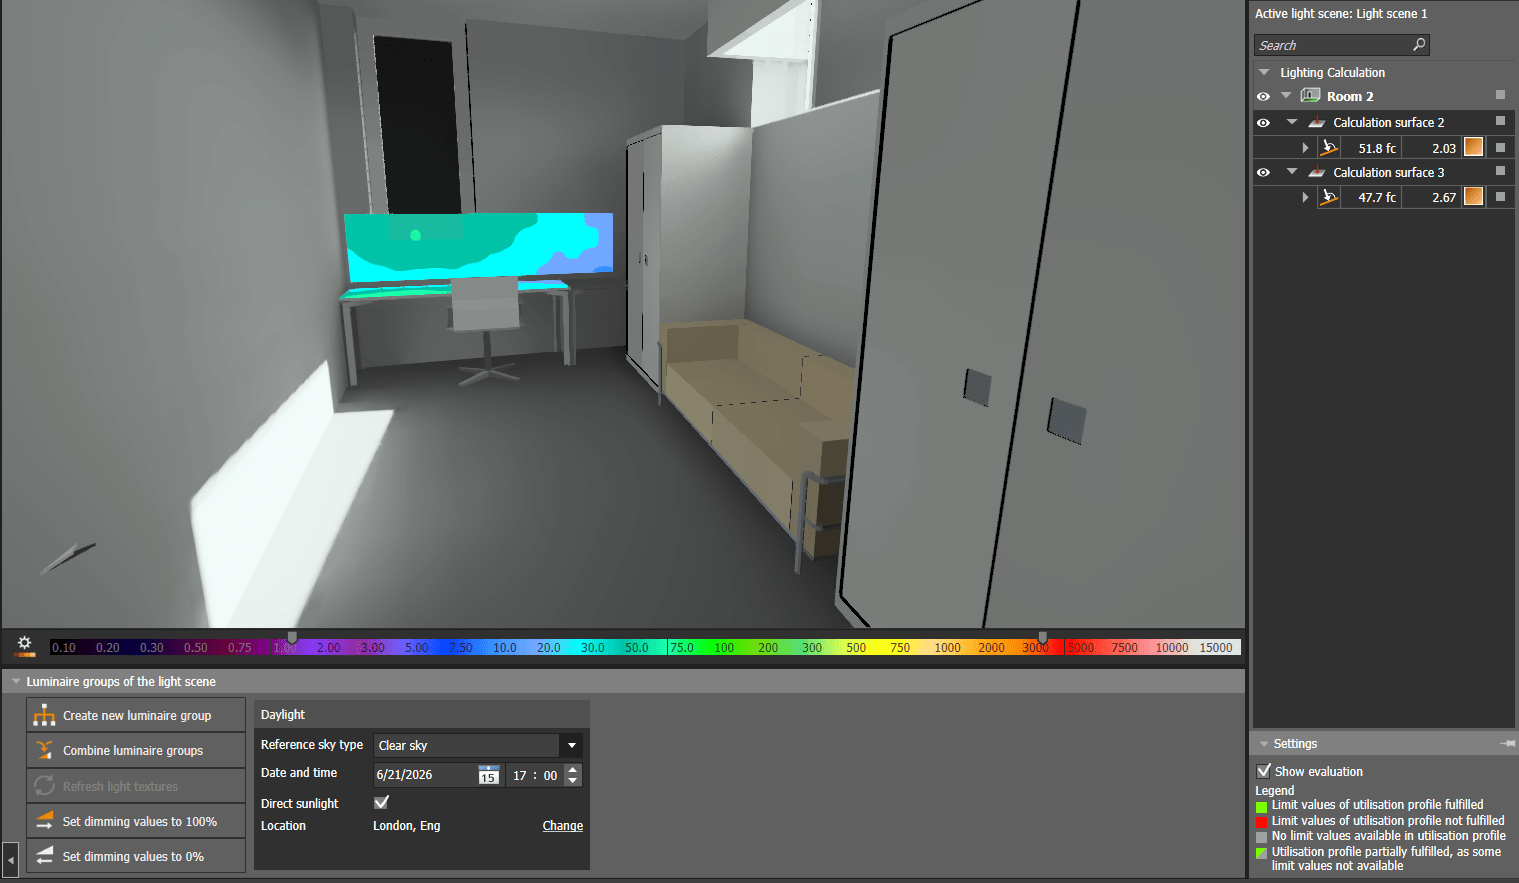Click Set dimming values to 100%
This screenshot has height=883, width=1519.
click(x=136, y=821)
